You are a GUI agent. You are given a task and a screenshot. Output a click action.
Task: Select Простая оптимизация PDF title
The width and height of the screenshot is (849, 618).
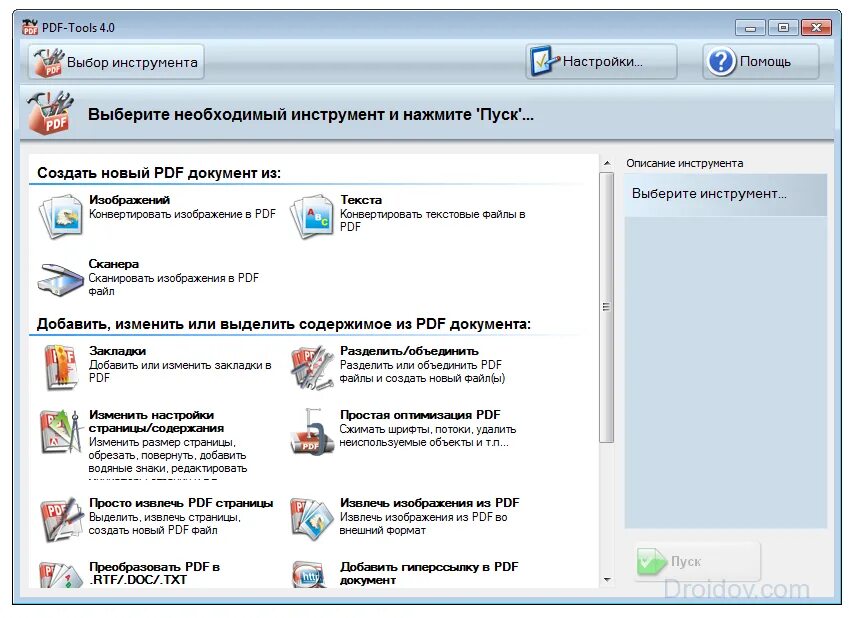(420, 415)
